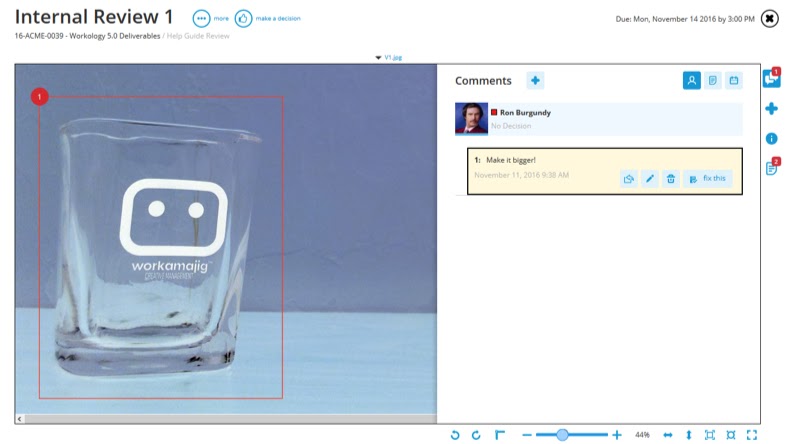Enter full screen view
Screen dimensions: 800x444
click(752, 435)
